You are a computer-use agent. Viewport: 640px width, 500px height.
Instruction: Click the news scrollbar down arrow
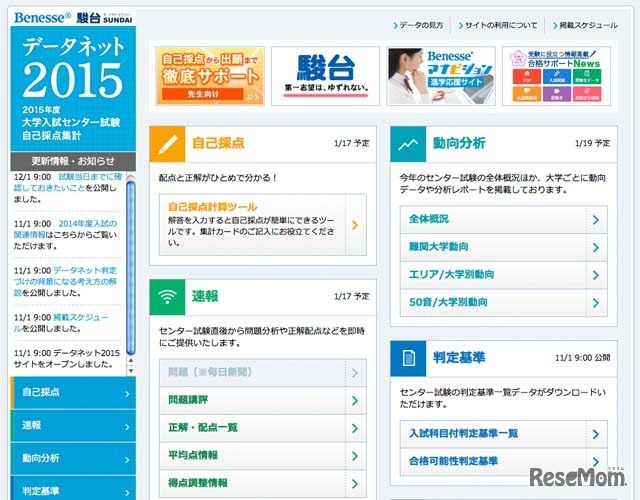click(x=131, y=371)
